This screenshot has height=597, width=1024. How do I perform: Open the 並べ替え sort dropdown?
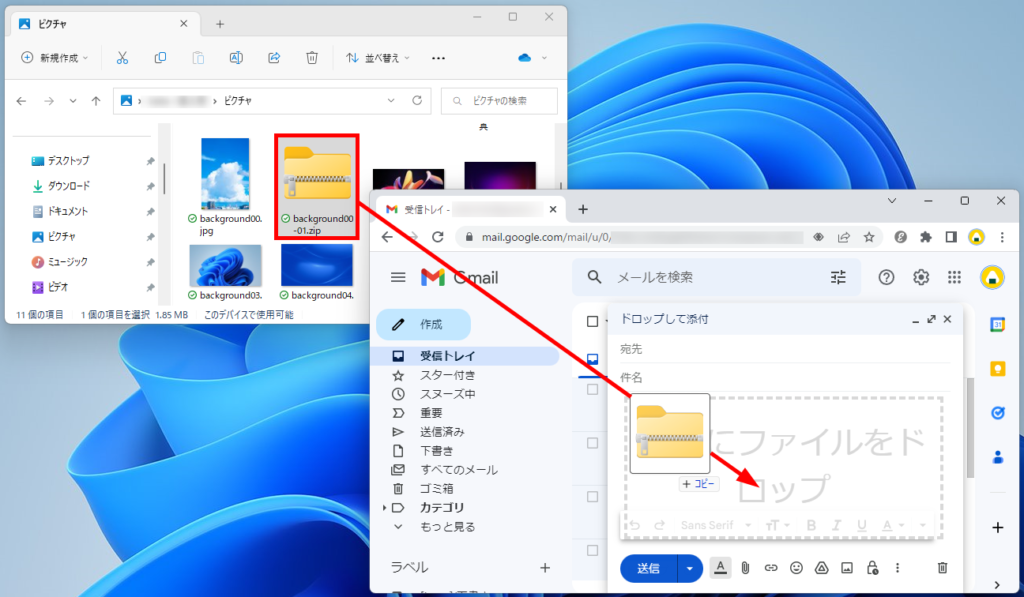coord(377,58)
